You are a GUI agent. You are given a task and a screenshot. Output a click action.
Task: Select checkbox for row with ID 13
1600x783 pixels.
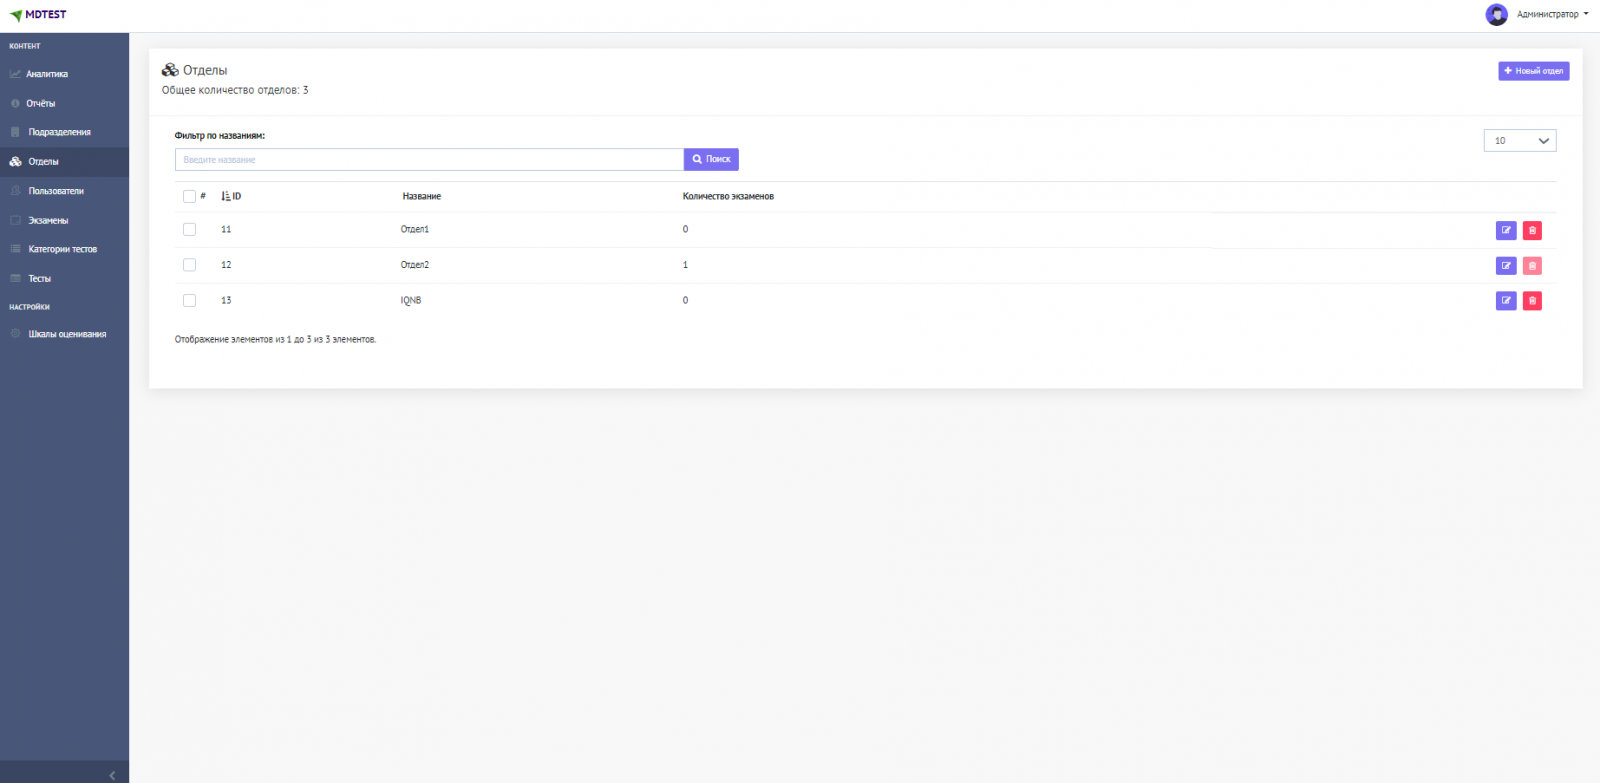189,301
